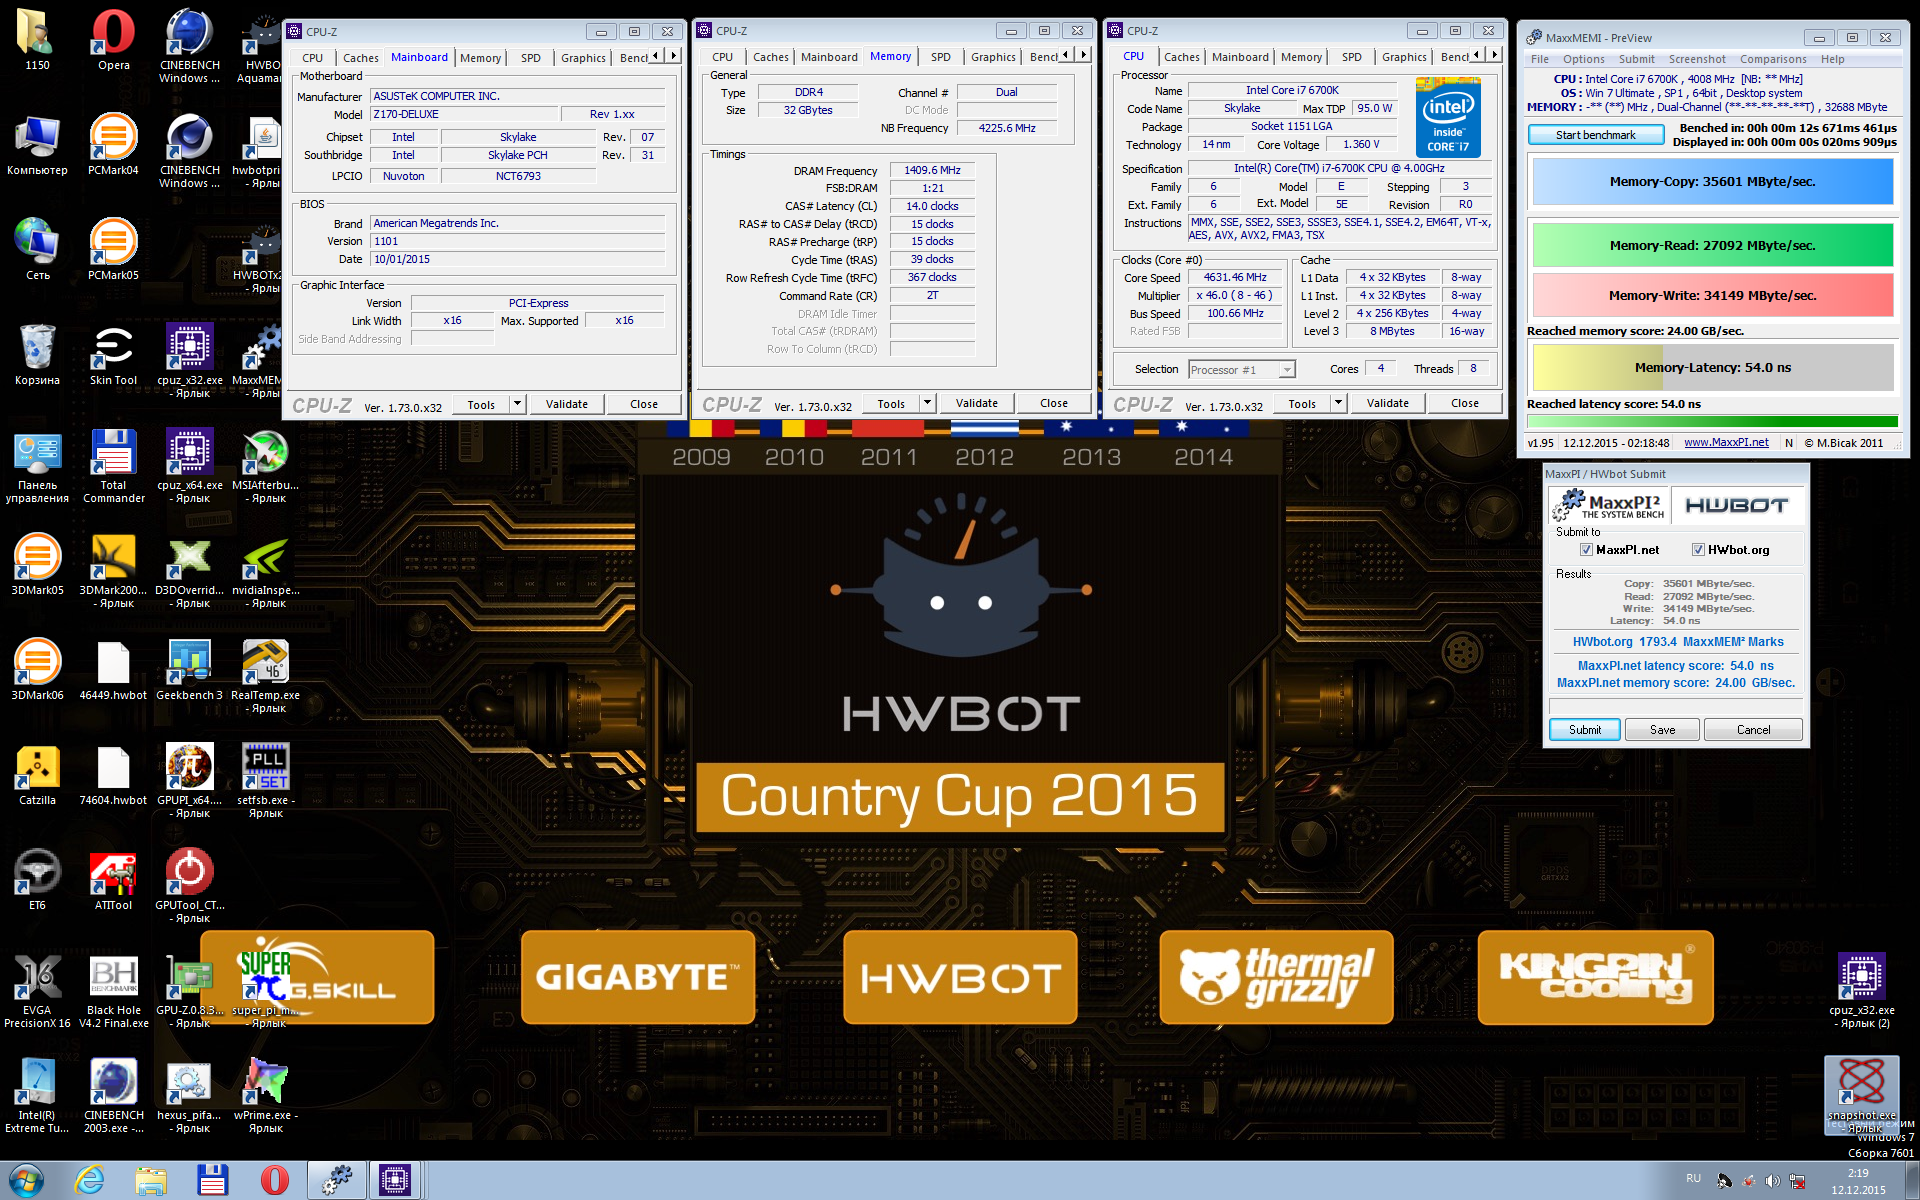This screenshot has height=1200, width=1920.
Task: Click Submit in HWbot Submit dialog
Action: click(x=1585, y=730)
